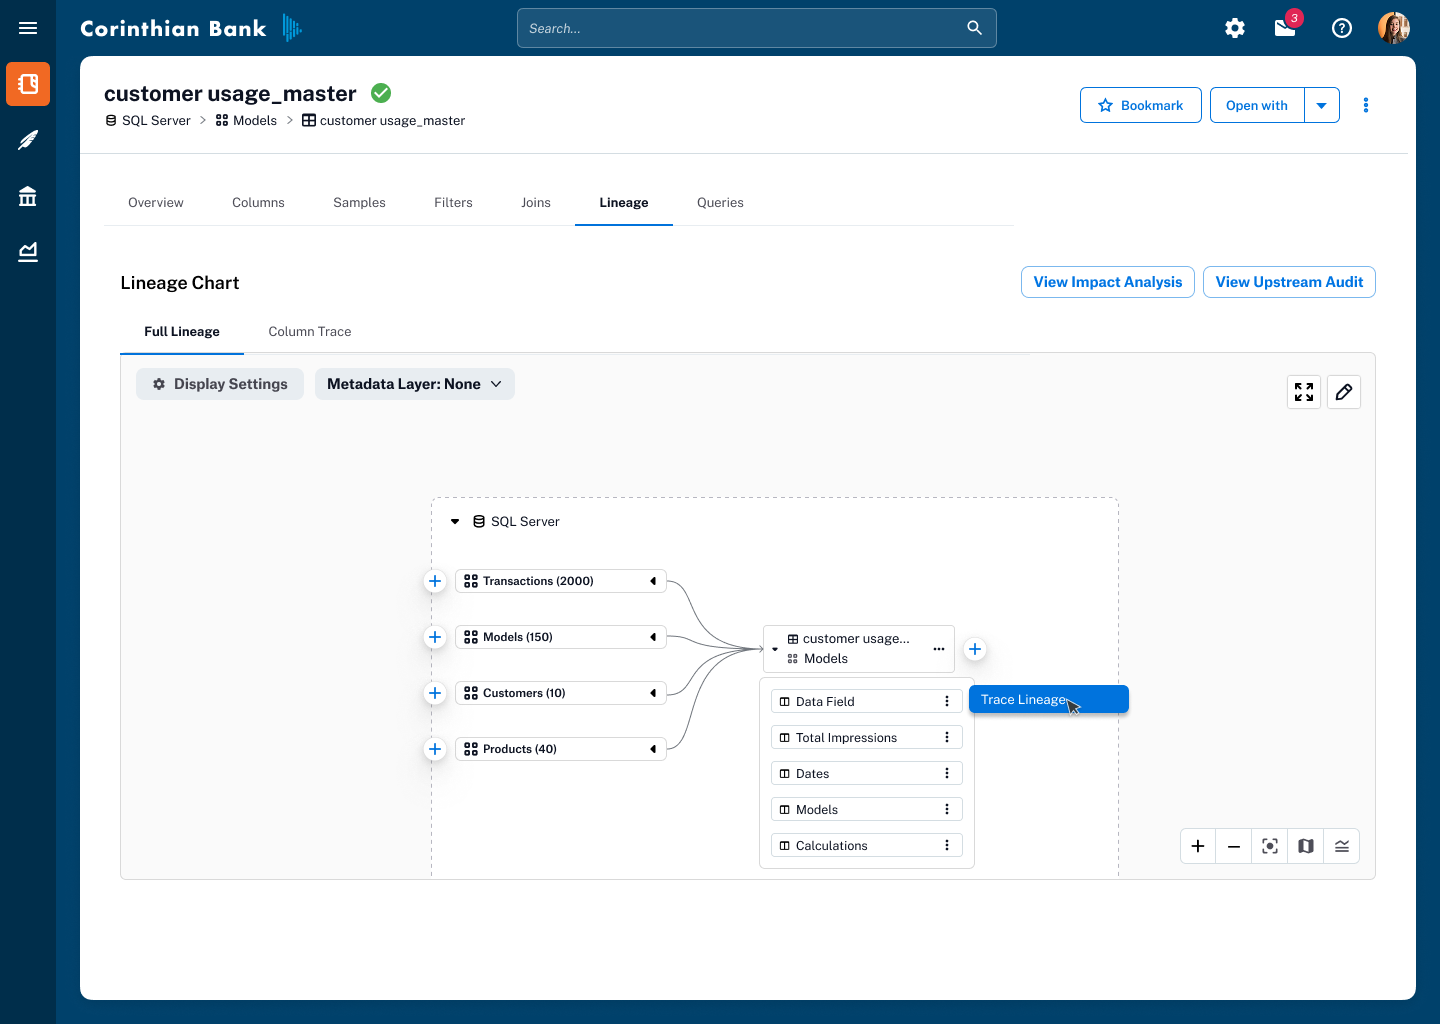Open the Metadata Layer dropdown

coord(415,384)
